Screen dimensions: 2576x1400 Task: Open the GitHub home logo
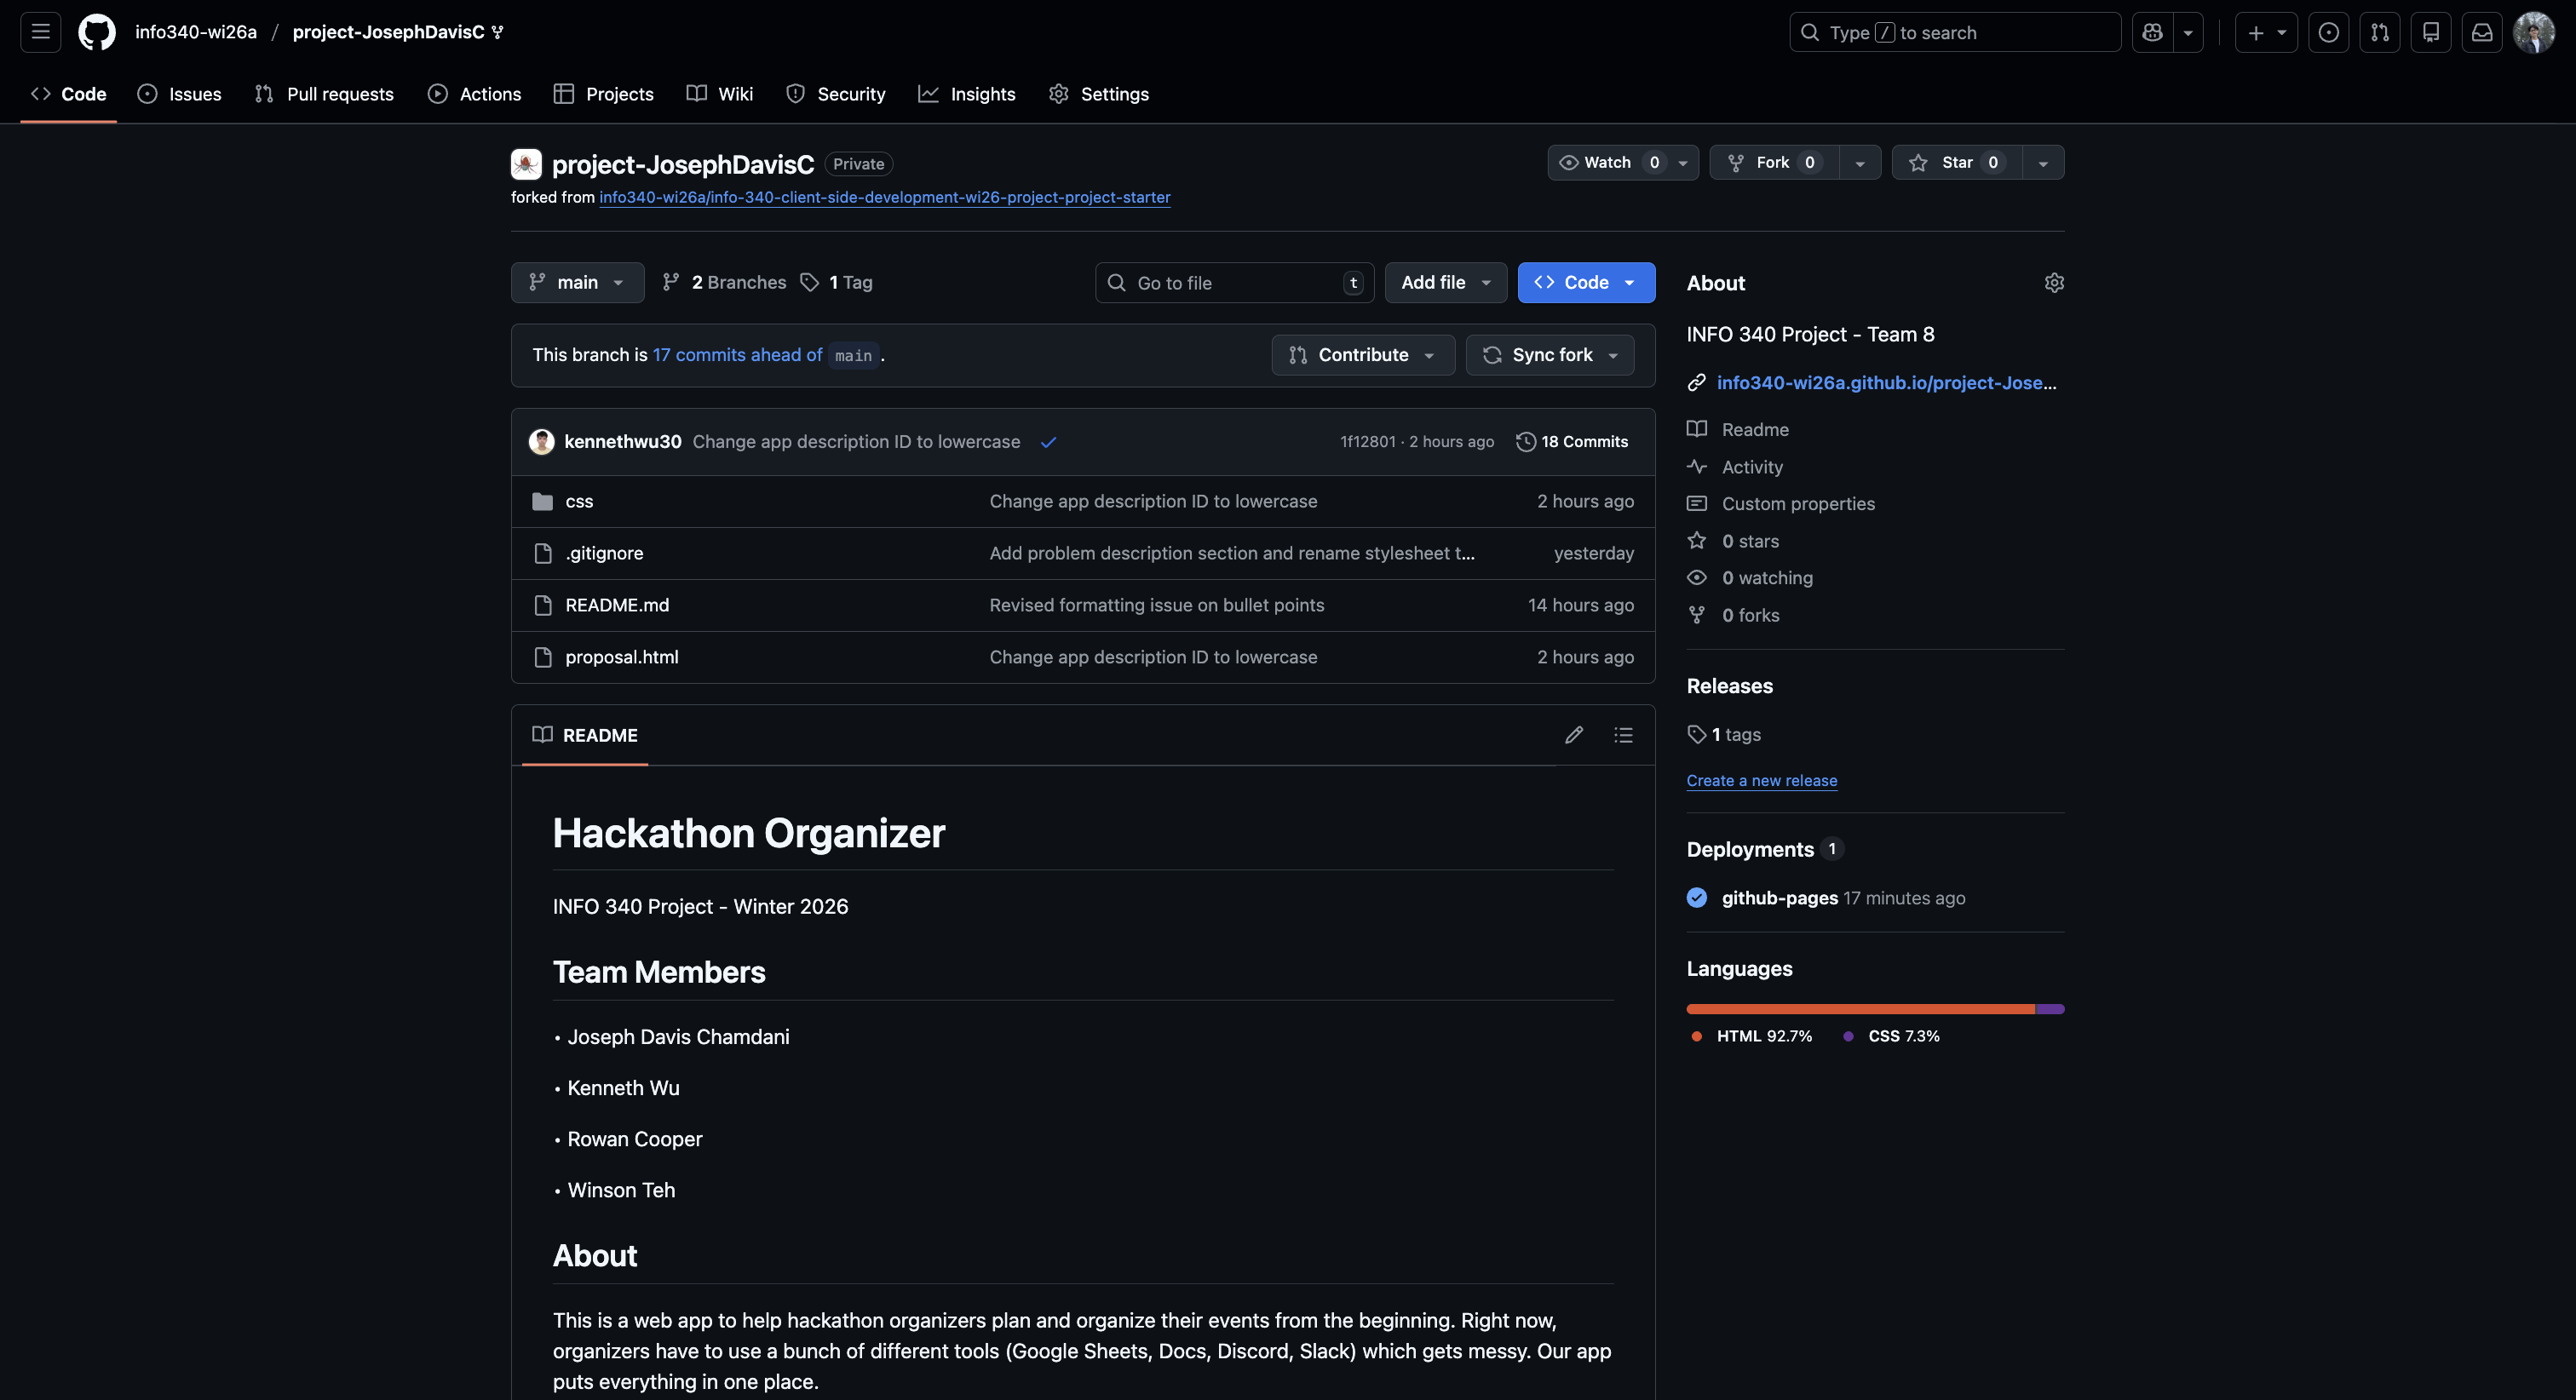click(96, 31)
